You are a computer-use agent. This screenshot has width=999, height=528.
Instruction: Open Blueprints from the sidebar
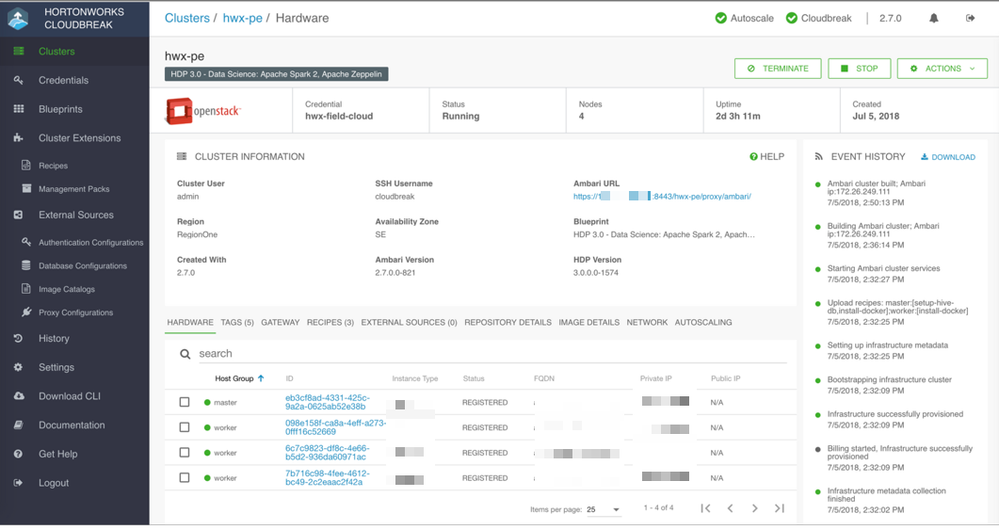tap(60, 109)
